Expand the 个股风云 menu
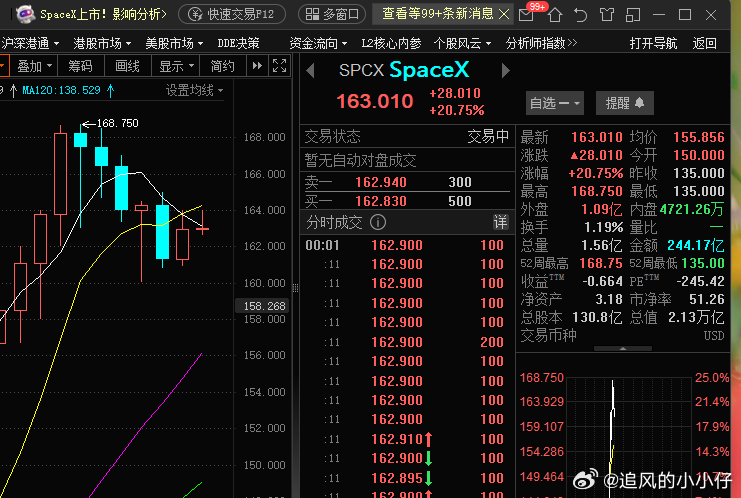 coord(462,43)
